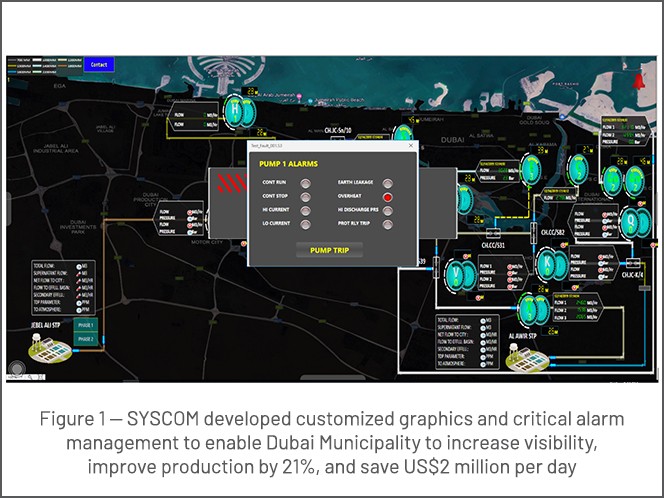Select the pump station Q icon

[630, 219]
